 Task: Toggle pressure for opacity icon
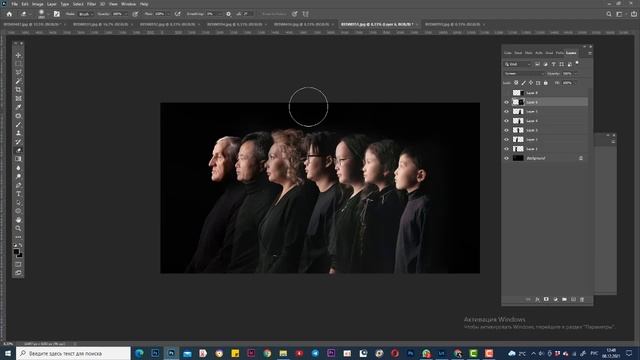135,14
